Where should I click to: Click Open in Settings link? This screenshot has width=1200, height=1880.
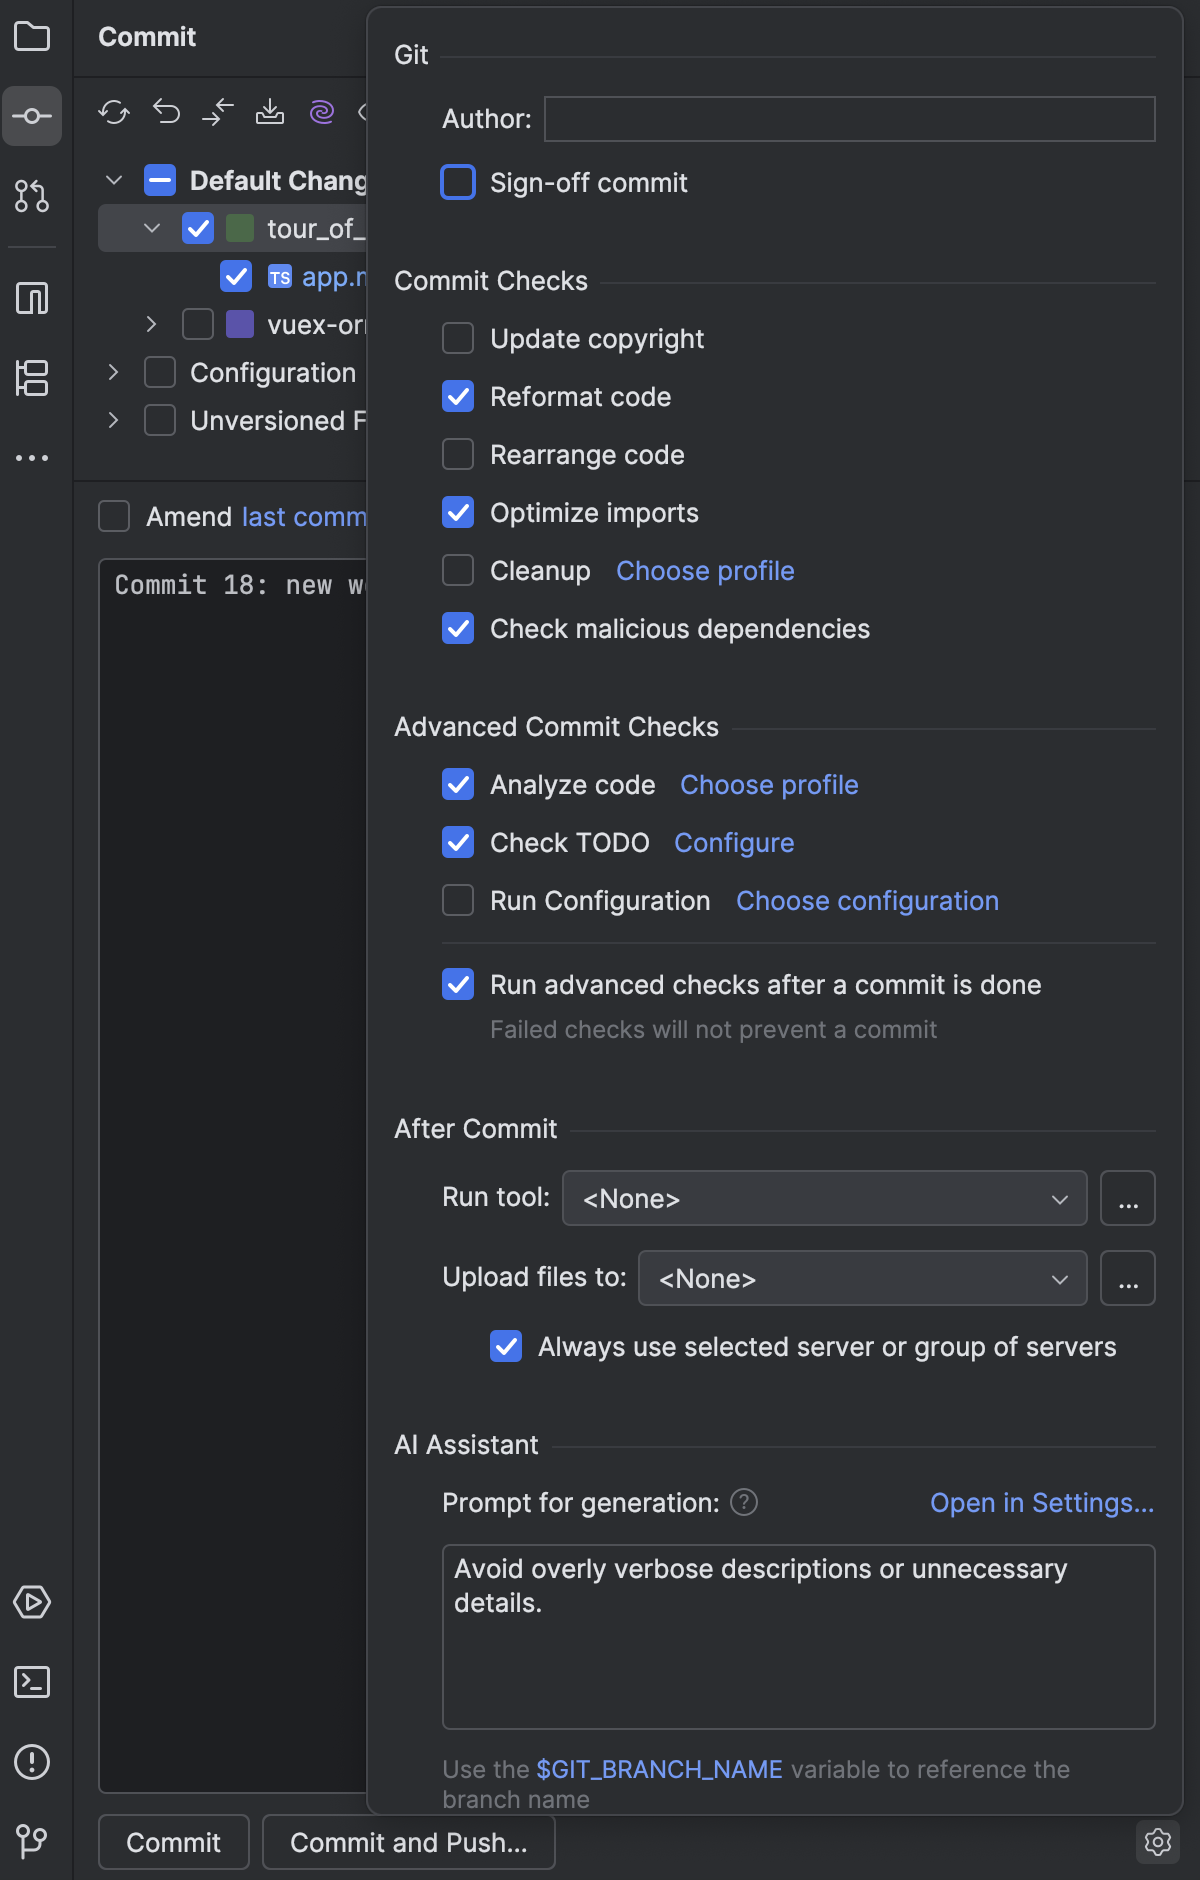[x=1042, y=1502]
